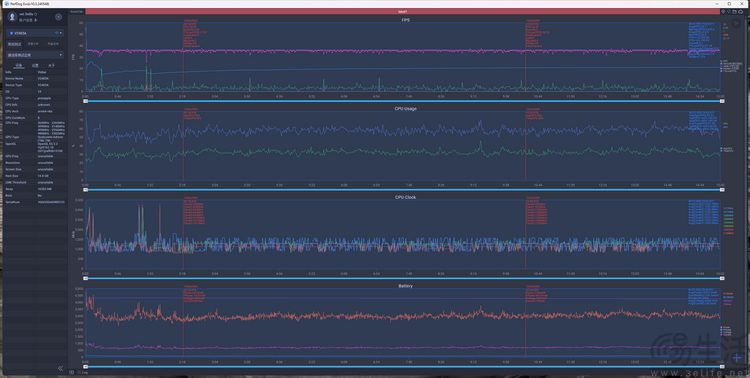Screen dimensions: 750x378
Task: Click the icon left of the Log checkbox
Action: (71, 372)
